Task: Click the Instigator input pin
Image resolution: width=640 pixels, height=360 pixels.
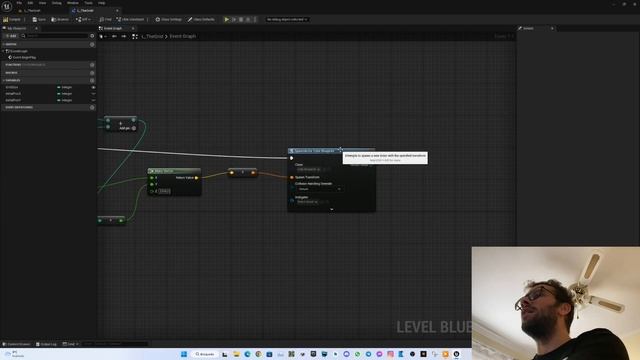Action: 292,200
